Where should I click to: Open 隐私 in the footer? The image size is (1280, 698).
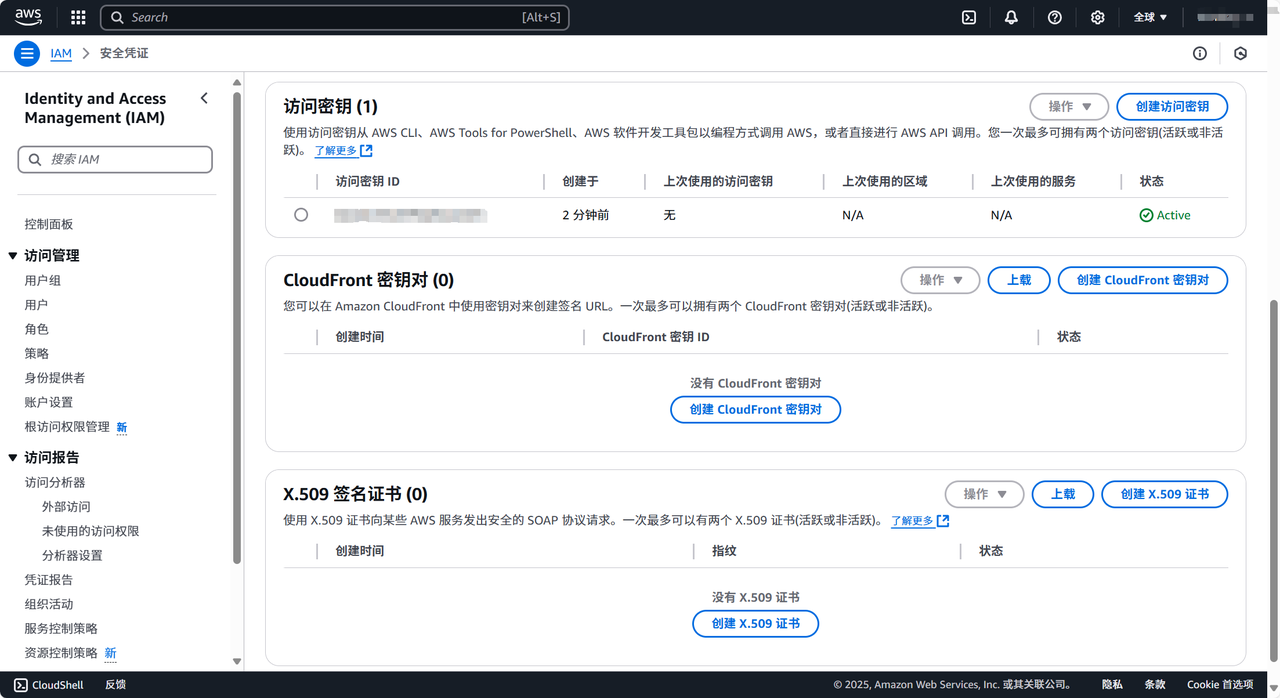[x=1112, y=685]
